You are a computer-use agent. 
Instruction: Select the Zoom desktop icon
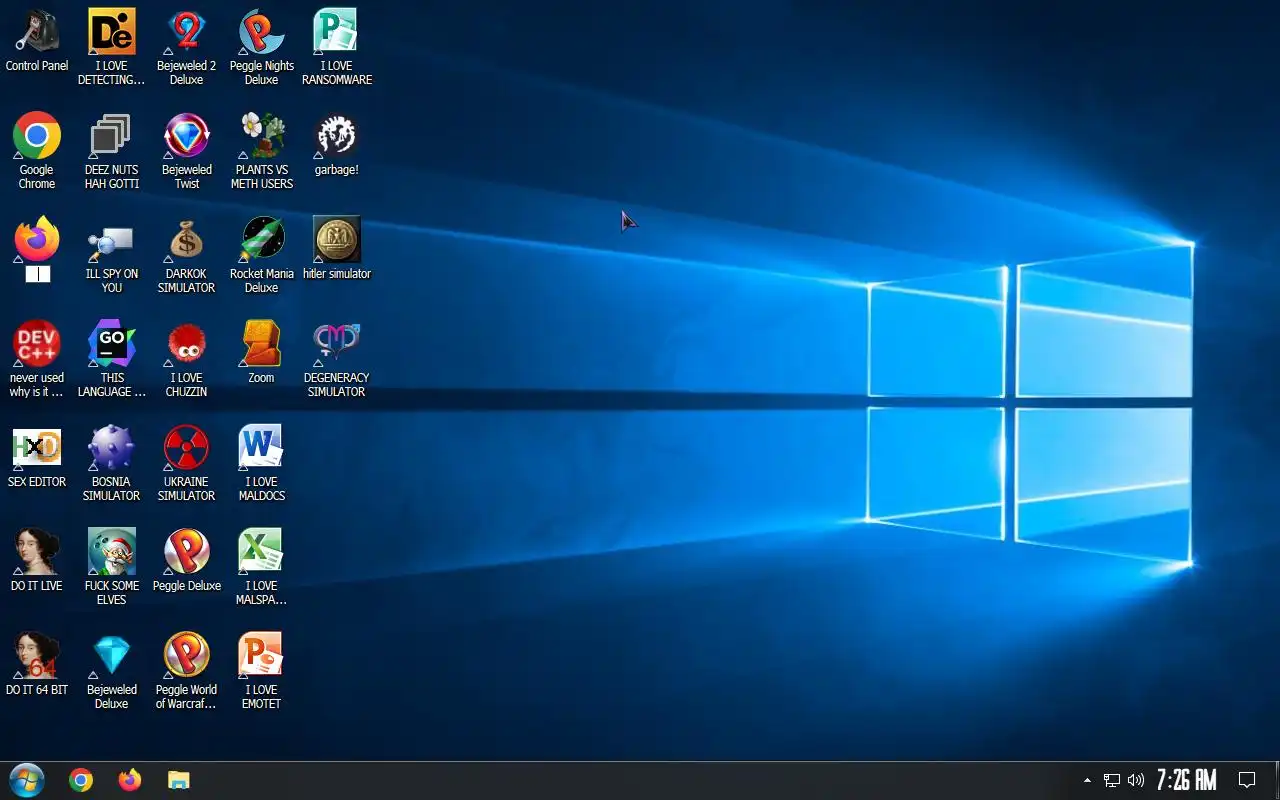pos(262,344)
